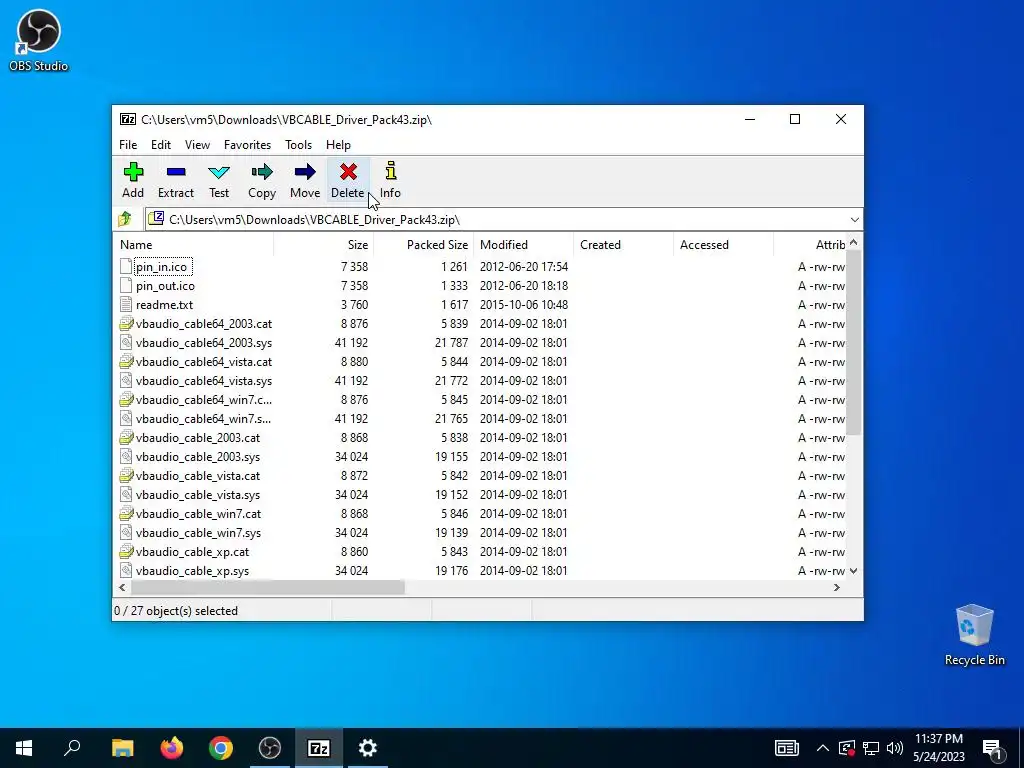Click horizontal scrollbar right arrow

(x=837, y=588)
